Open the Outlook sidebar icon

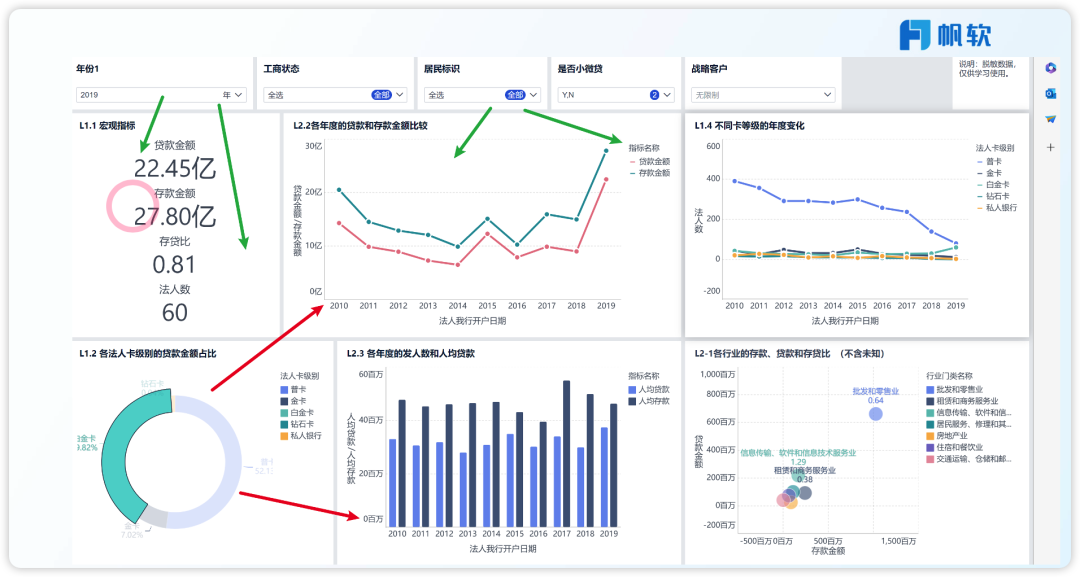point(1050,94)
